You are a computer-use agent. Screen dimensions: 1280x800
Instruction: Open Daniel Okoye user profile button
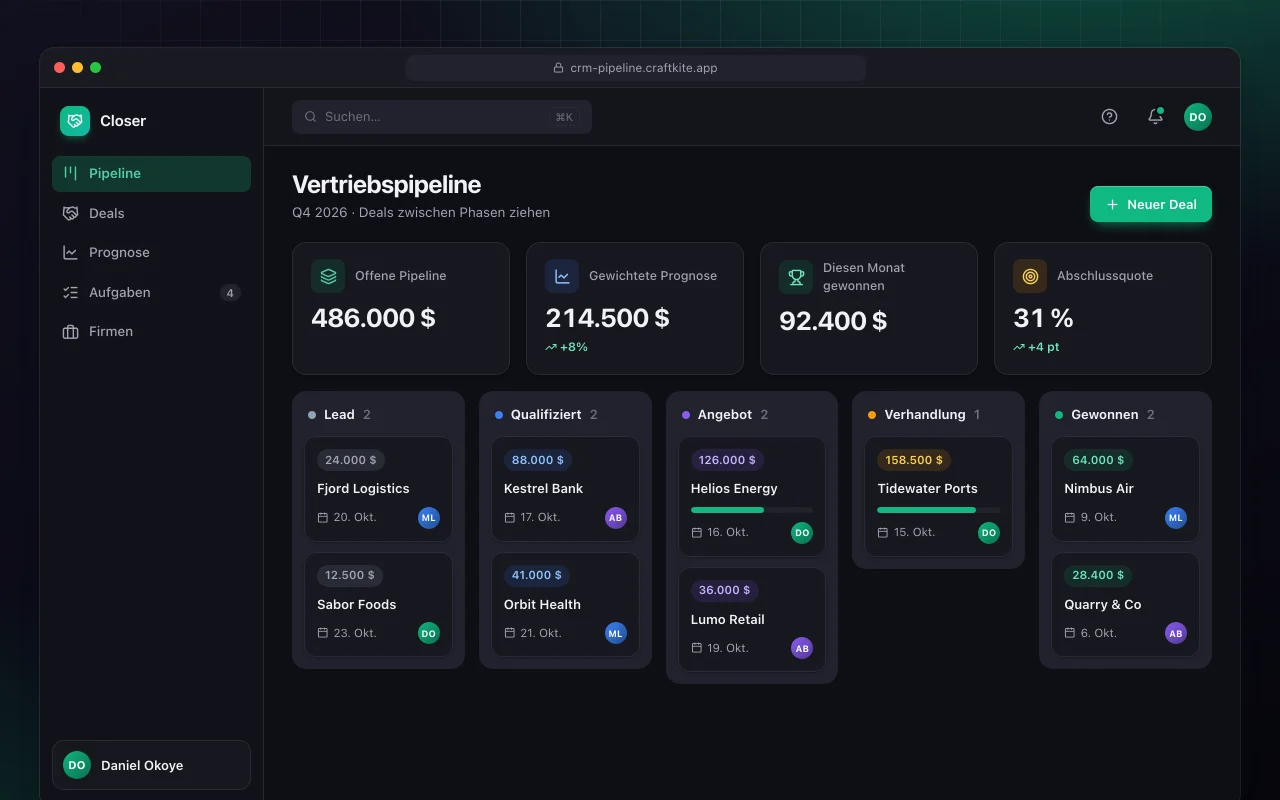click(x=151, y=765)
